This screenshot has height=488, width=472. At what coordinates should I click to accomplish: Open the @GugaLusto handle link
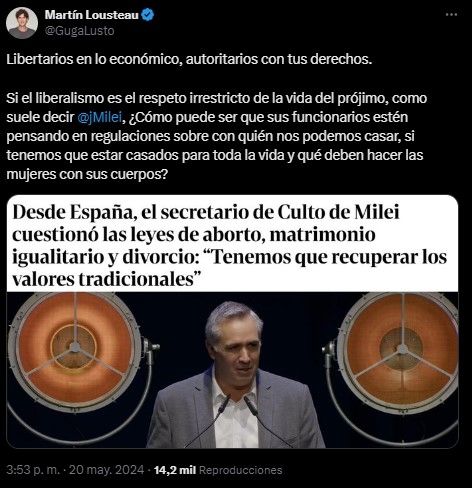point(80,31)
